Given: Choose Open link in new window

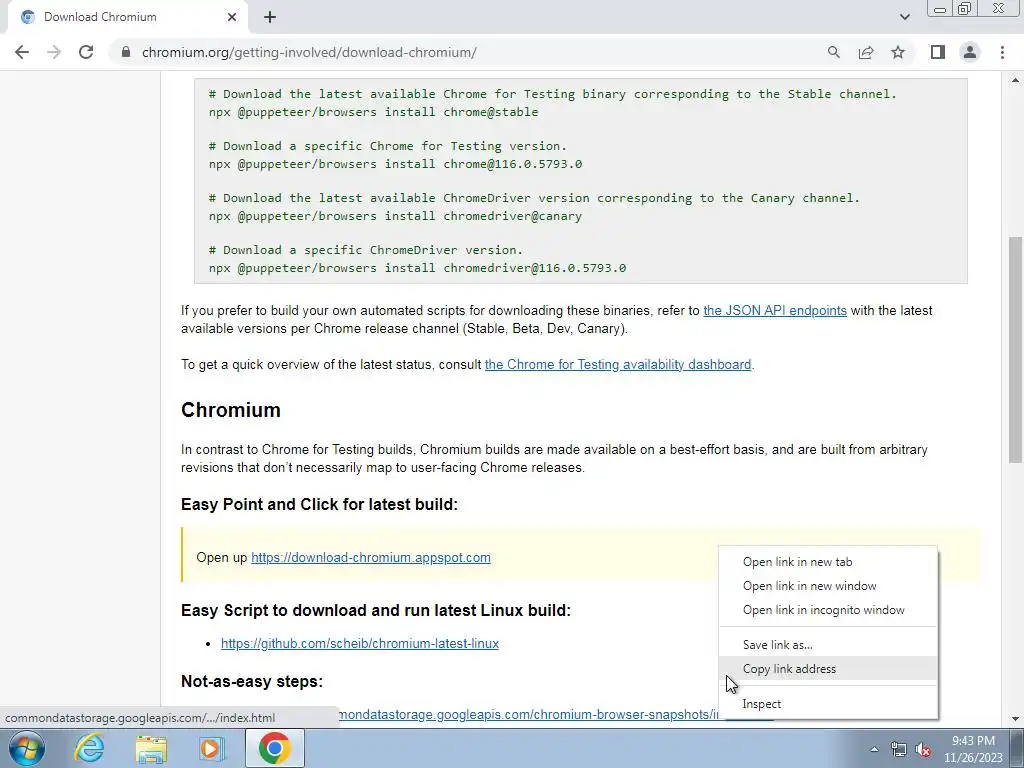Looking at the screenshot, I should (x=828, y=586).
